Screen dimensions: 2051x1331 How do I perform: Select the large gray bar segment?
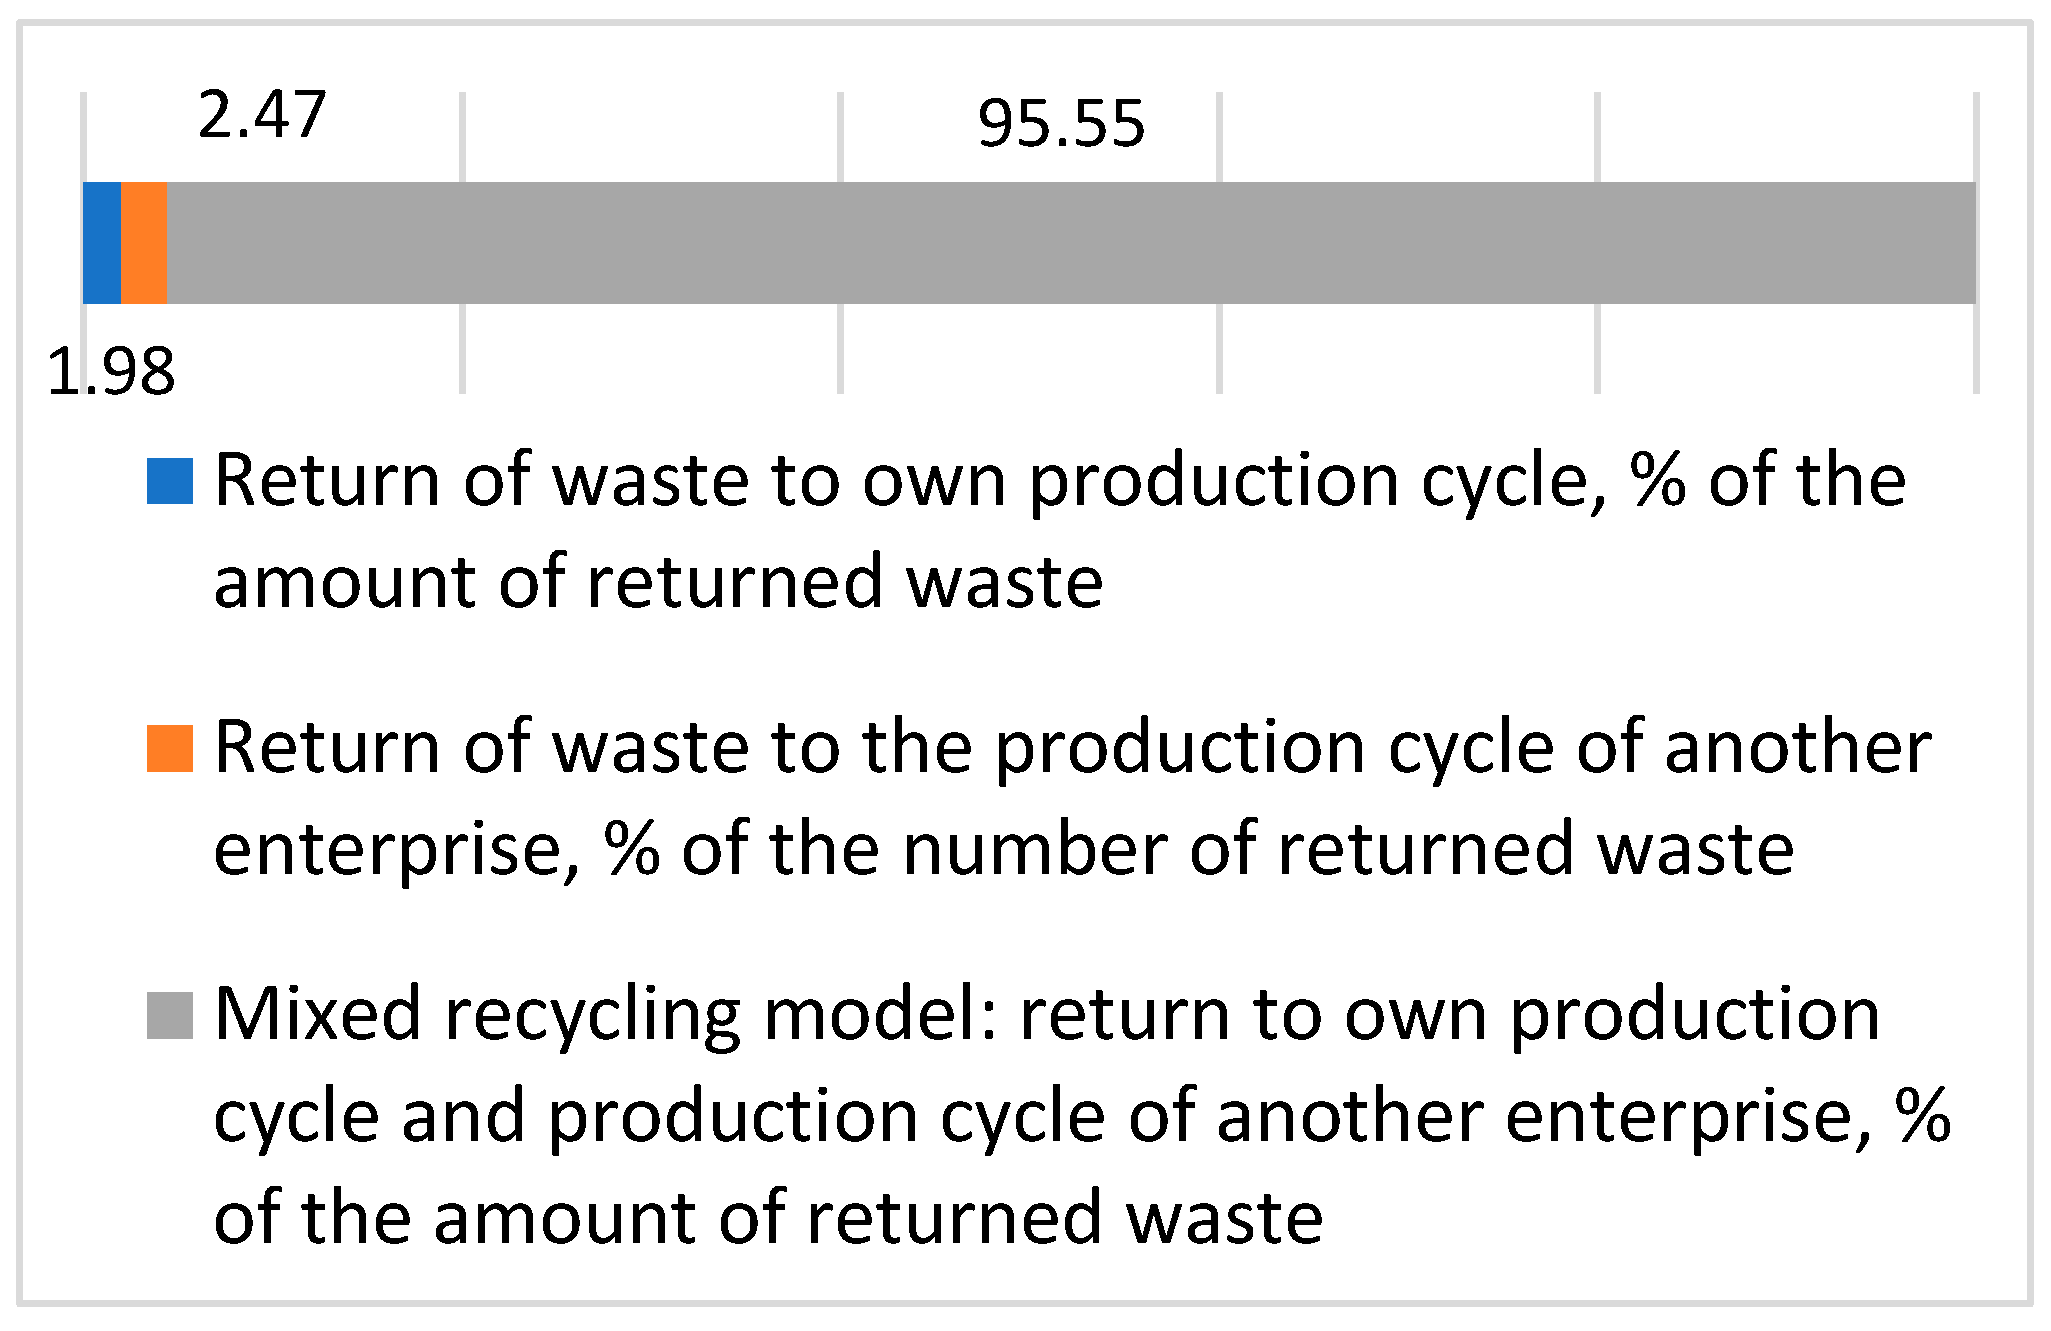coord(1070,243)
